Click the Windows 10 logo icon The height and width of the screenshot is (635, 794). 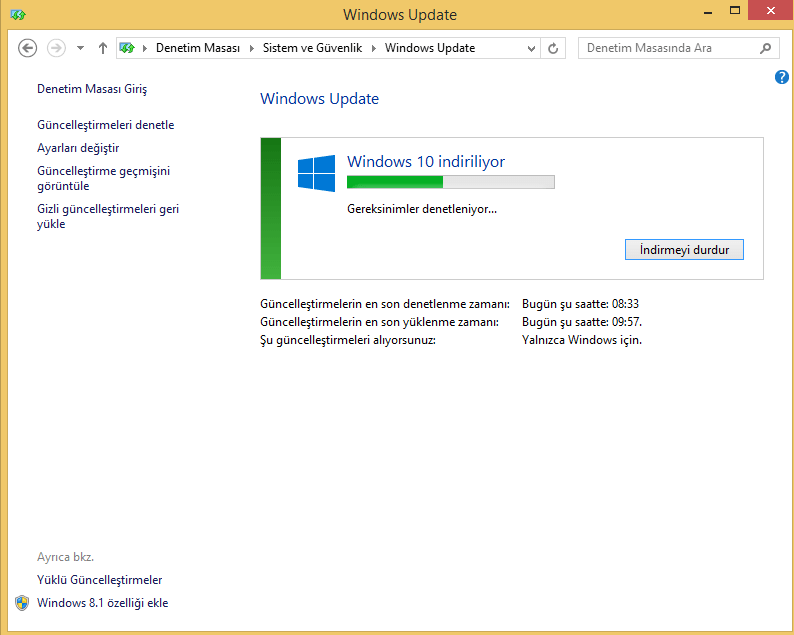[316, 173]
